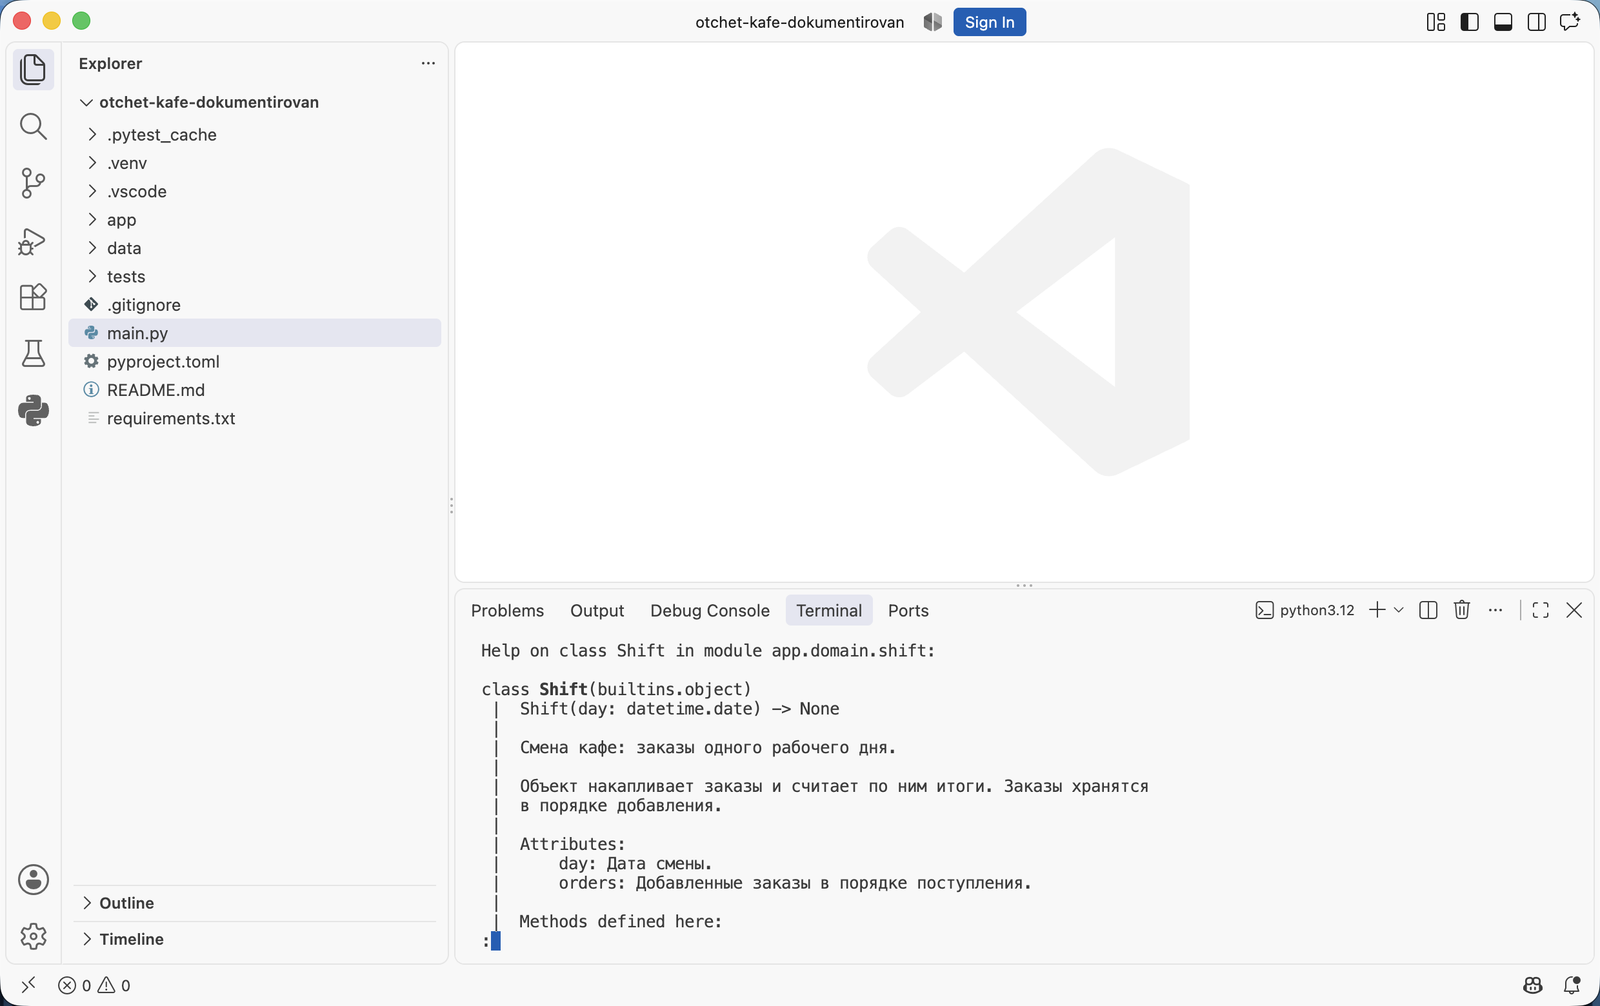Open the chat icon in title bar

(x=1570, y=22)
